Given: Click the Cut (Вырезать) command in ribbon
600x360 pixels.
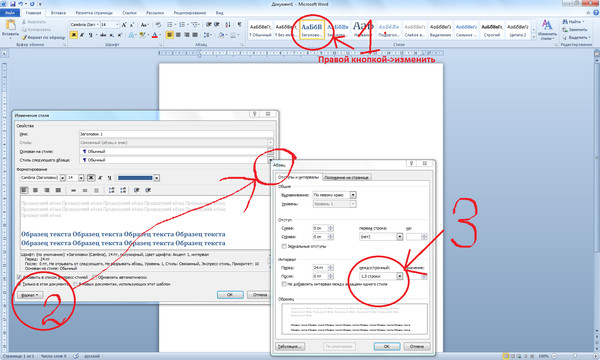Looking at the screenshot, I should pyautogui.click(x=34, y=22).
